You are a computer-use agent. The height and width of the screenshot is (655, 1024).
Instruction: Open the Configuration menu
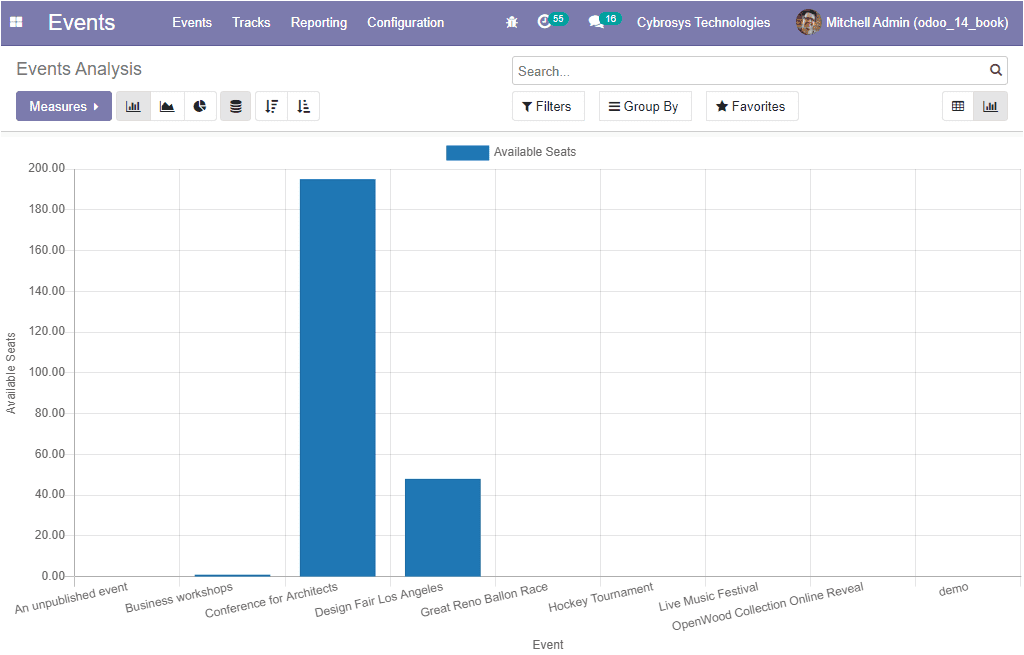click(406, 22)
